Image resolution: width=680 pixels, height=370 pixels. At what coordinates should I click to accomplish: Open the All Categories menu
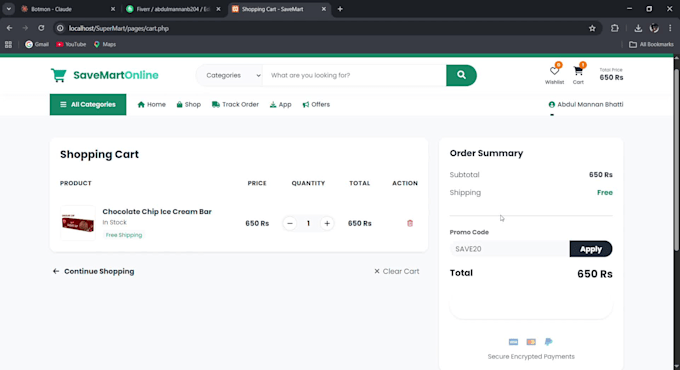(88, 105)
